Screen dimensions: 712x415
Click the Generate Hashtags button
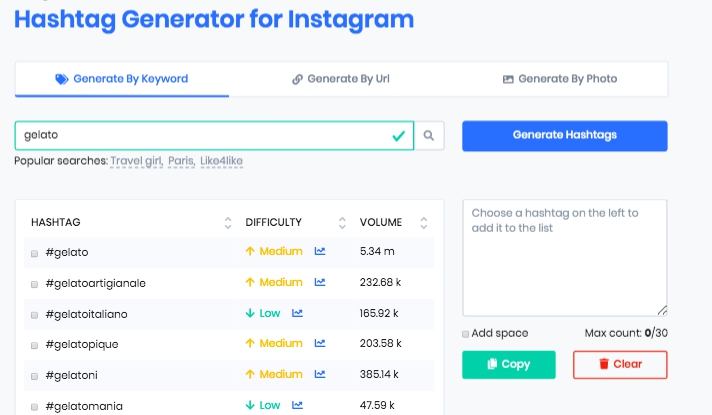565,136
